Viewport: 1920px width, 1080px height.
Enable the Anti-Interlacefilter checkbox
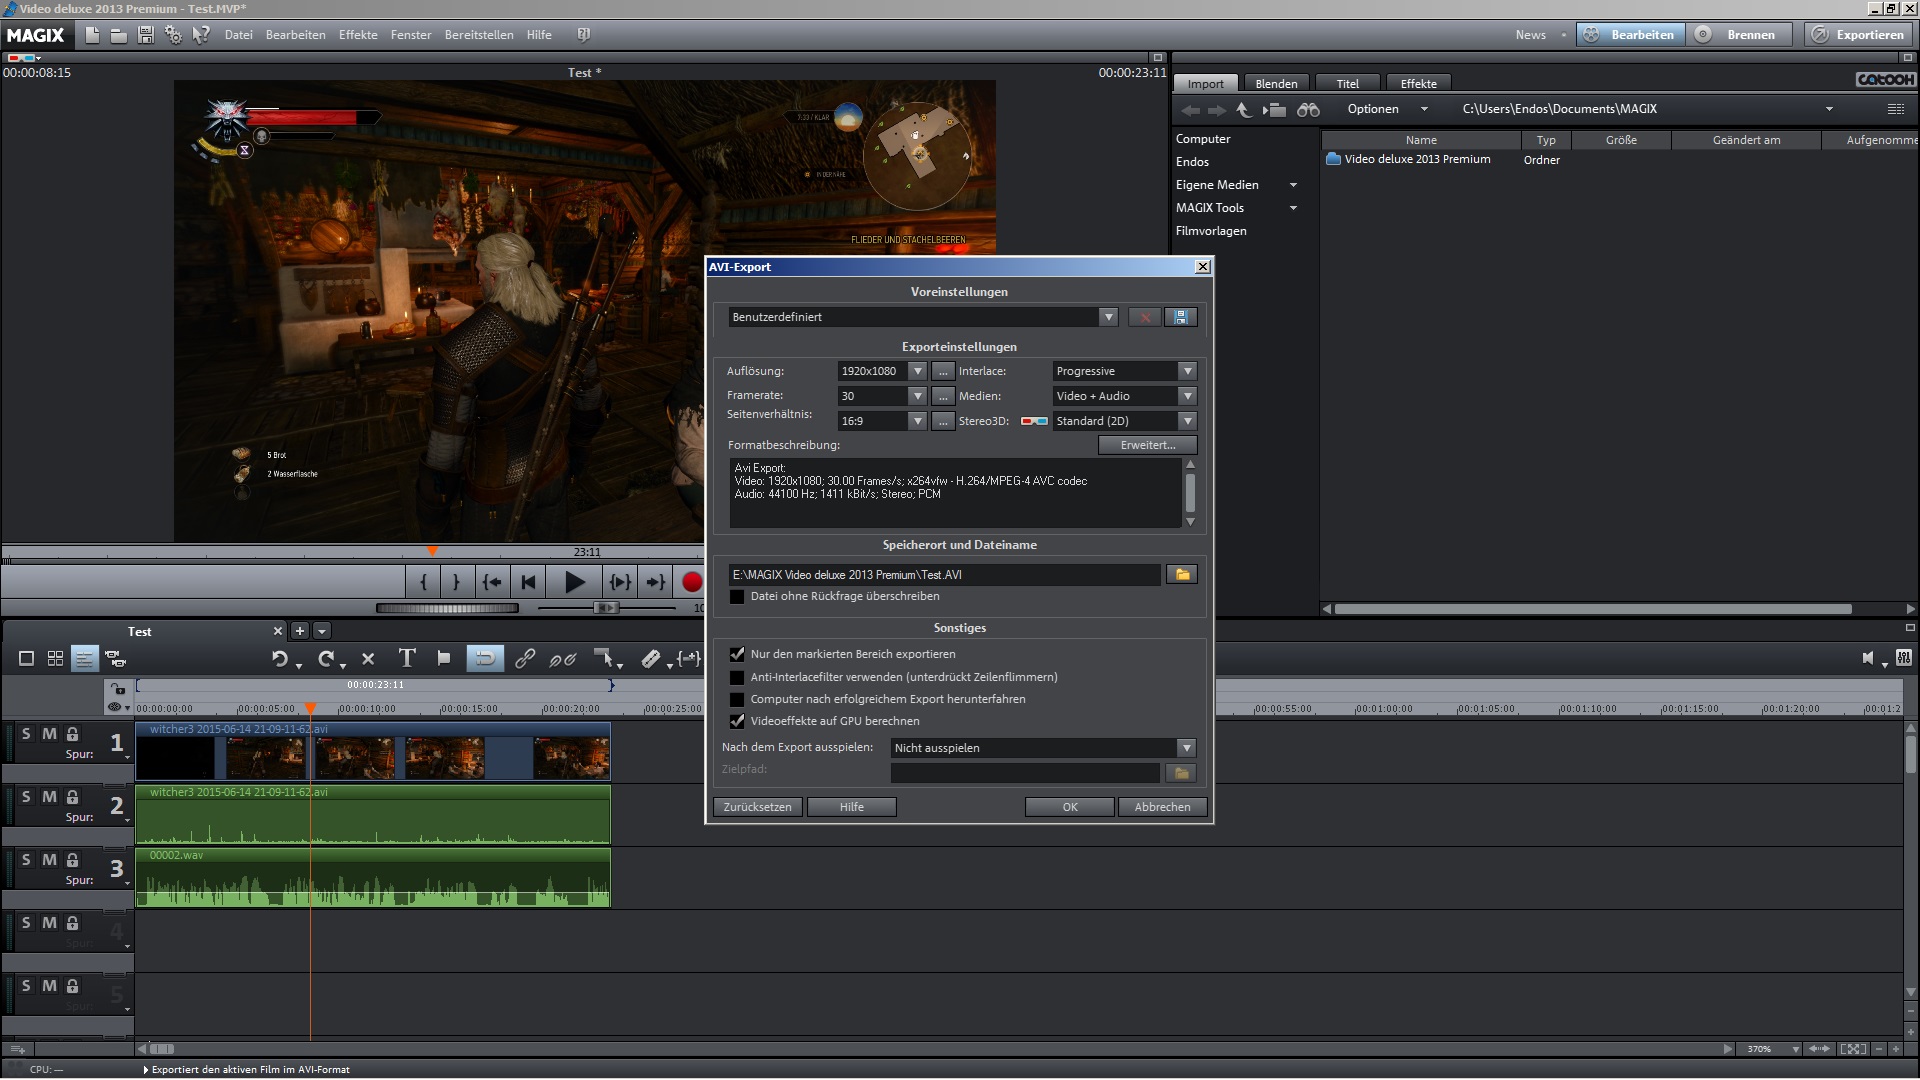(738, 677)
